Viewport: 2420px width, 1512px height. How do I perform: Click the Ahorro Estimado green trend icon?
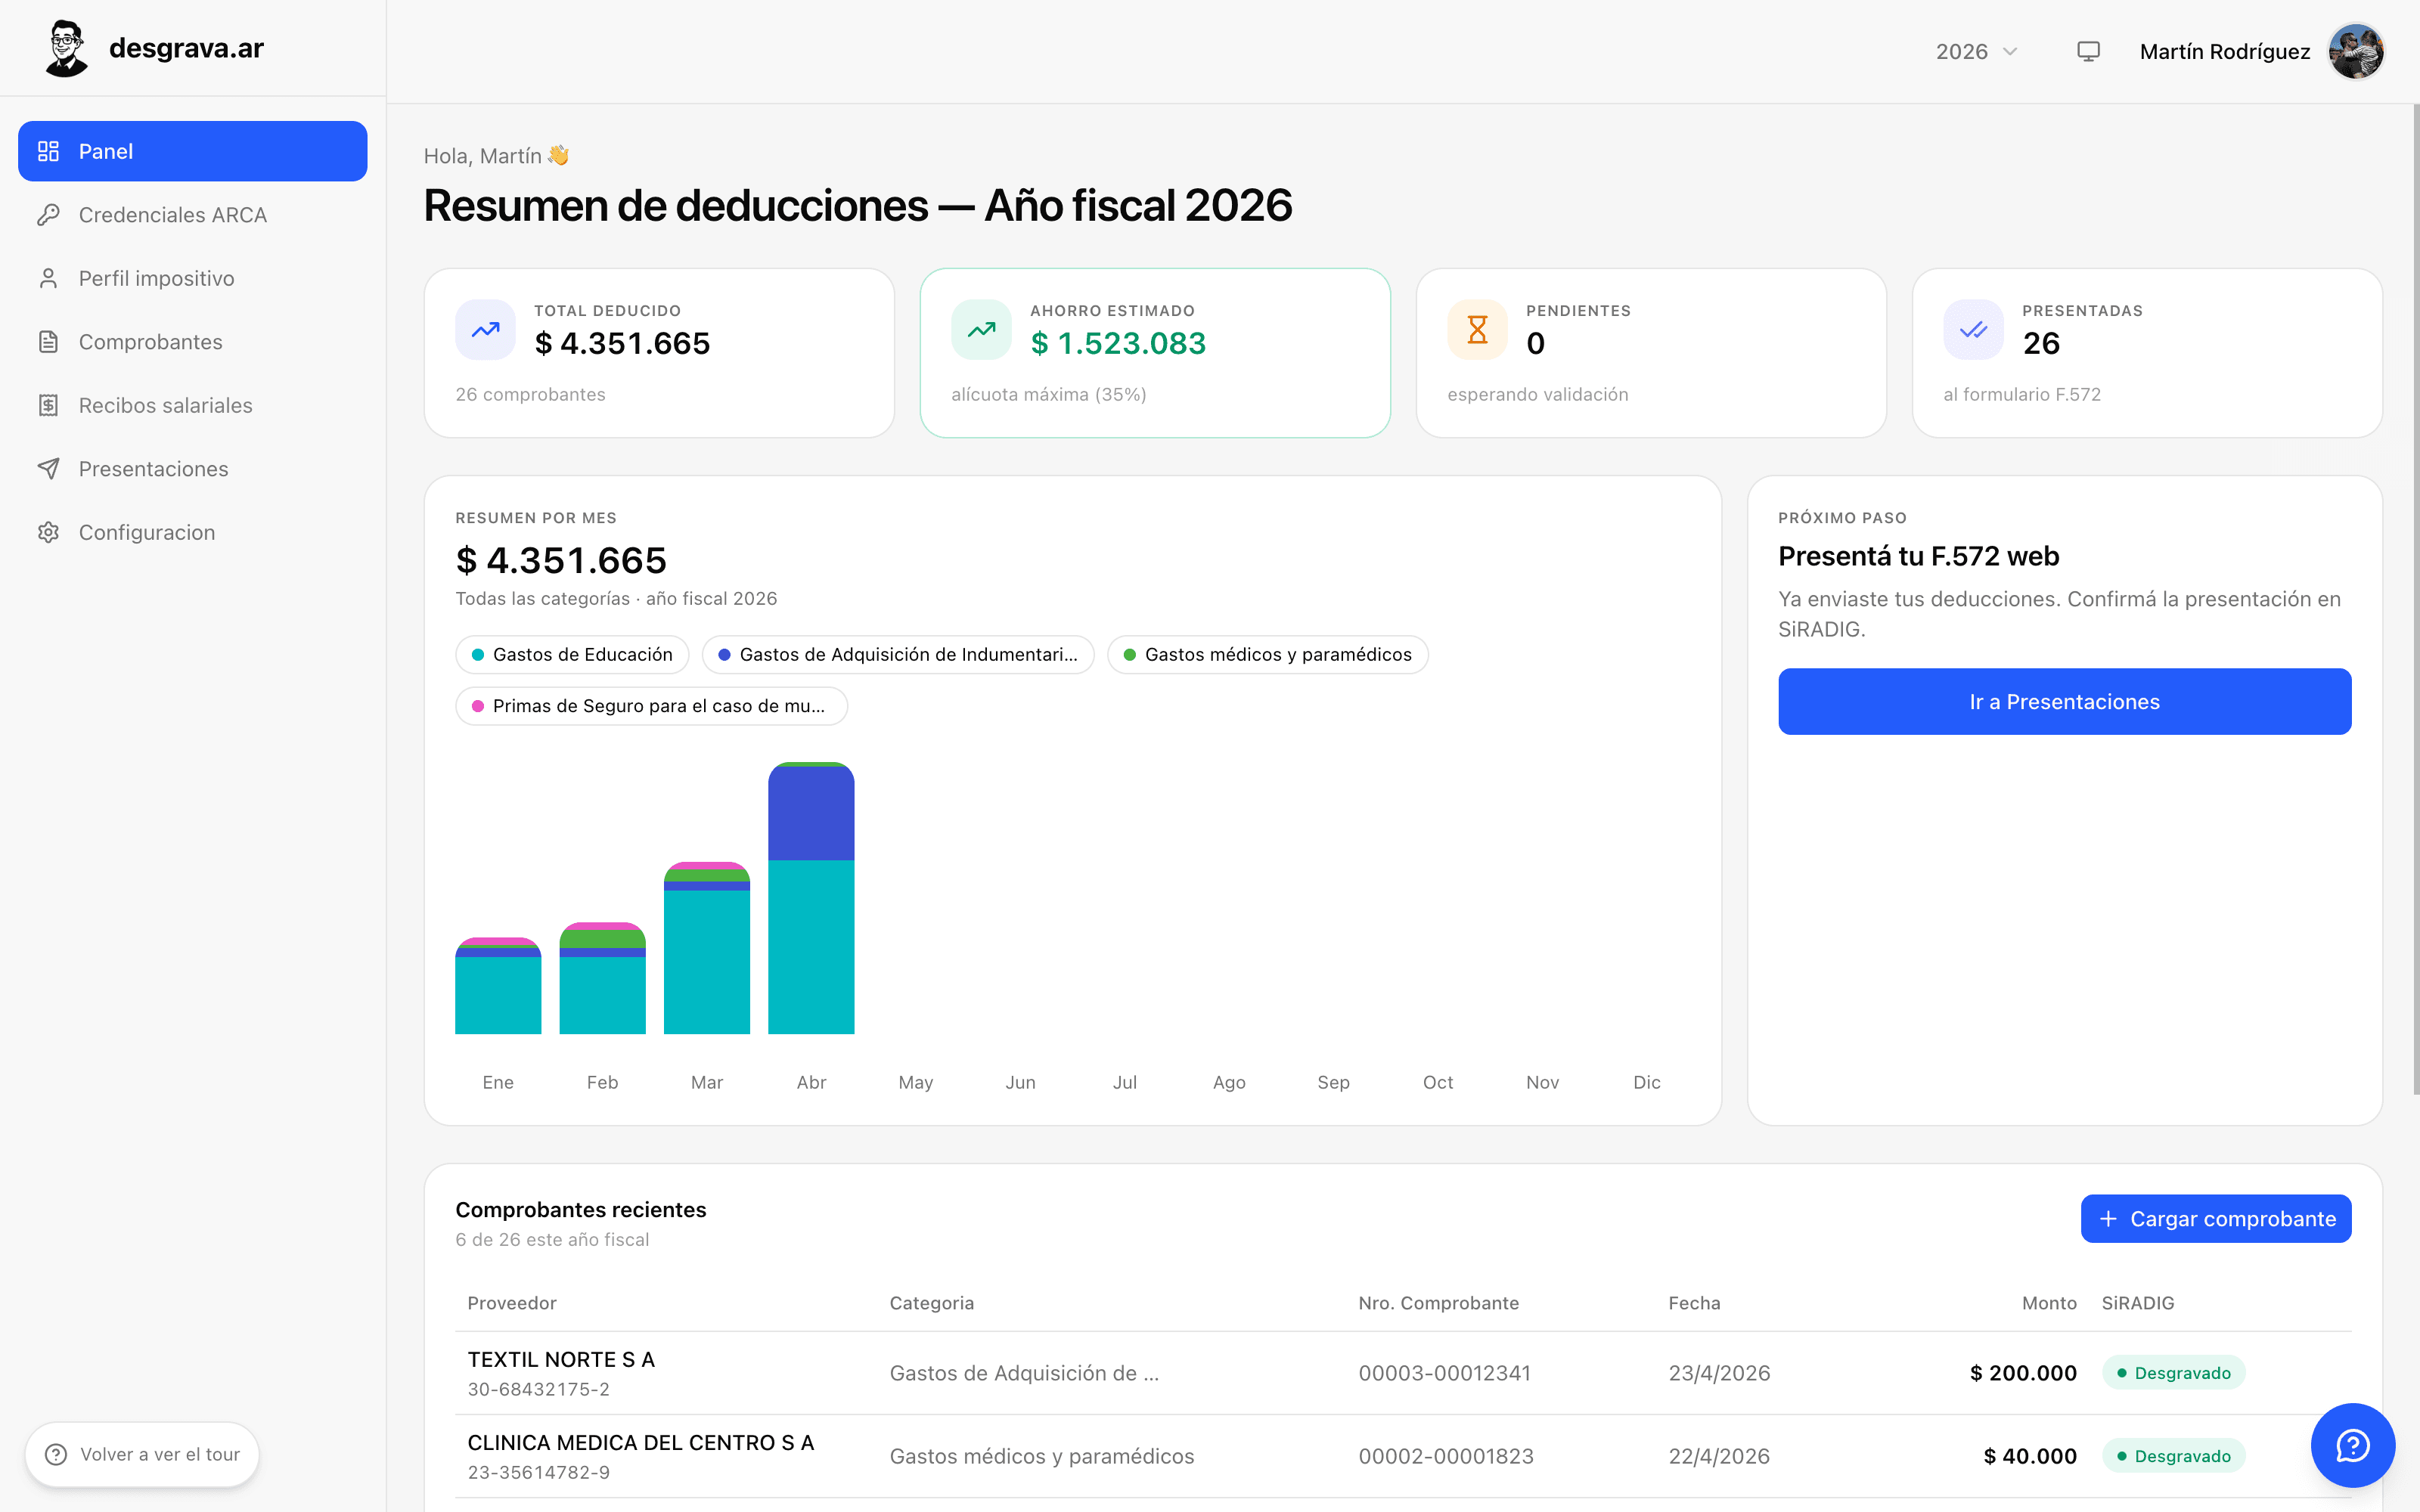click(x=981, y=330)
